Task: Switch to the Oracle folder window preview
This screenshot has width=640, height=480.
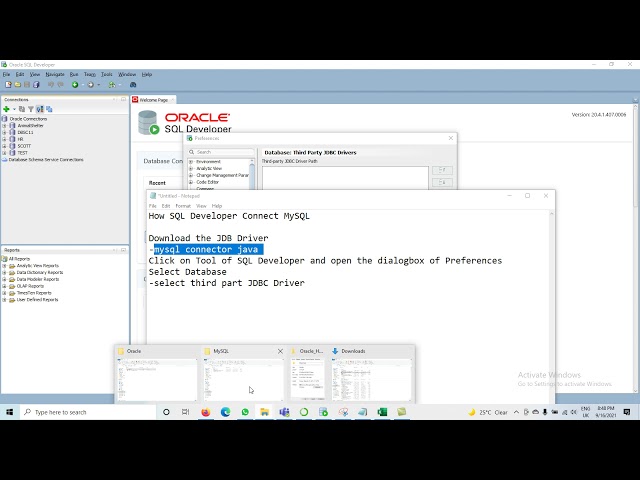Action: click(157, 374)
